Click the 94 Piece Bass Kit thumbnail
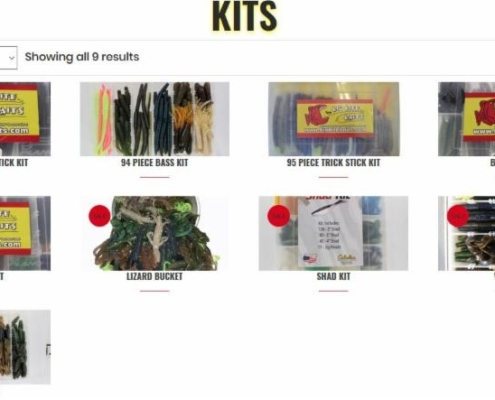495x400 pixels. (155, 119)
